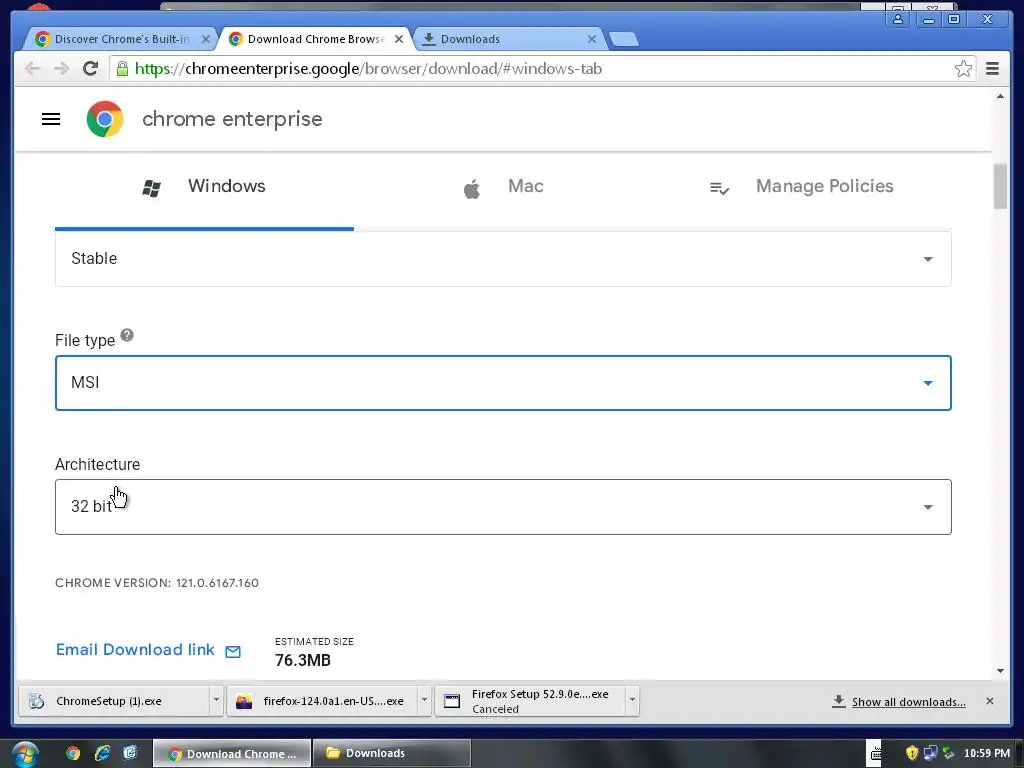Open firefox-124.0a1 download options arrow
The image size is (1024, 768).
click(x=424, y=700)
